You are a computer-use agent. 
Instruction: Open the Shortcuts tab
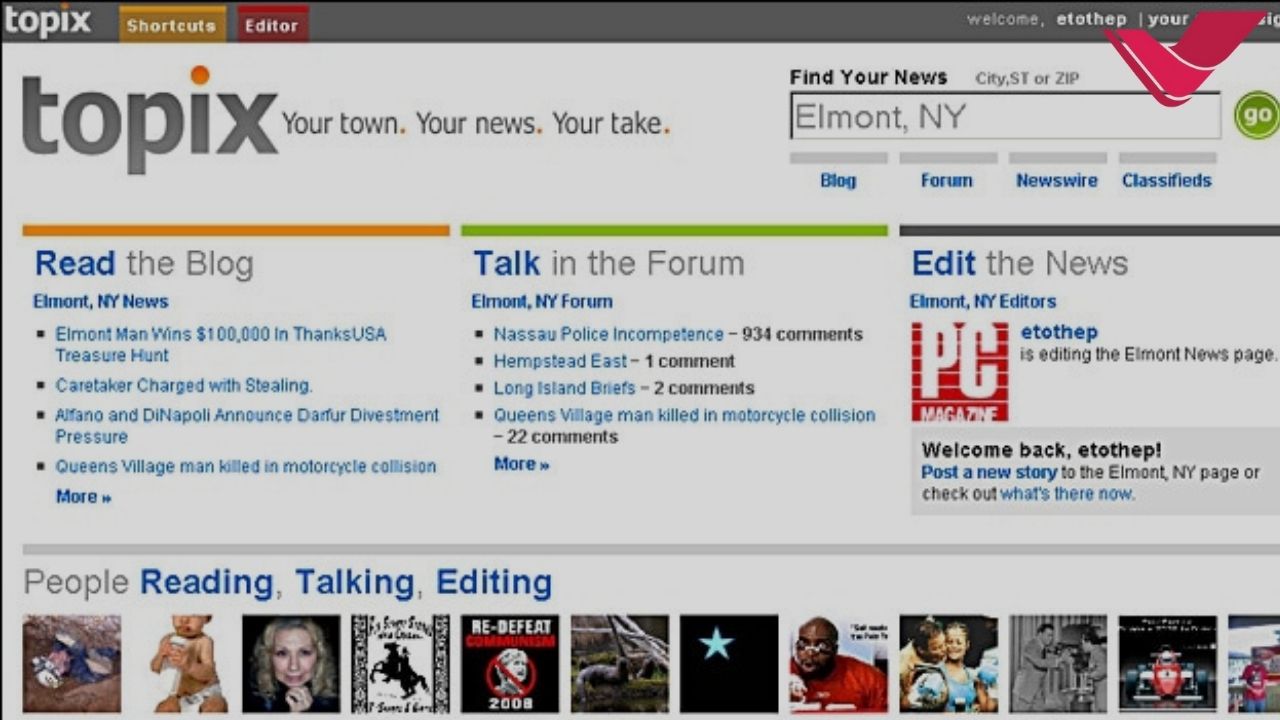[x=172, y=25]
